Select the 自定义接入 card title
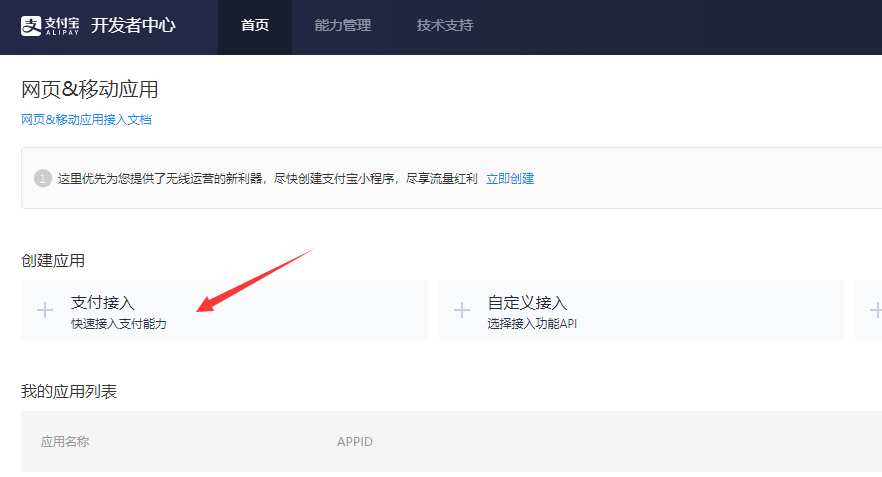 [x=527, y=302]
